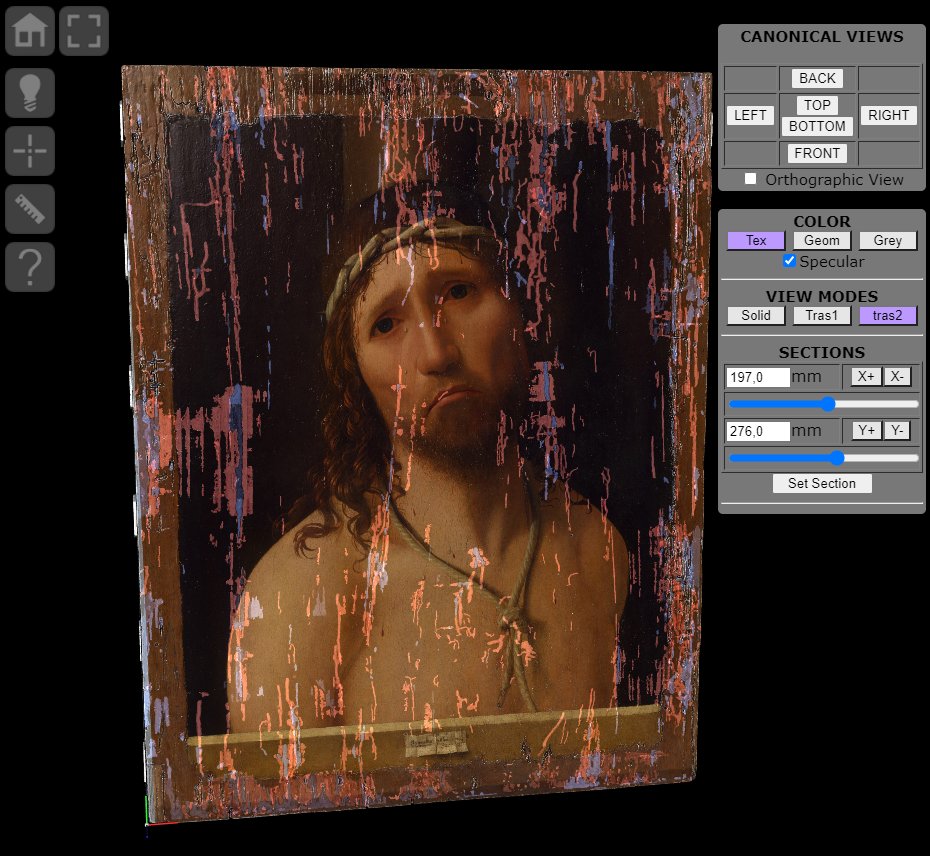
Task: Select the ruler measurement tool
Action: (x=30, y=209)
